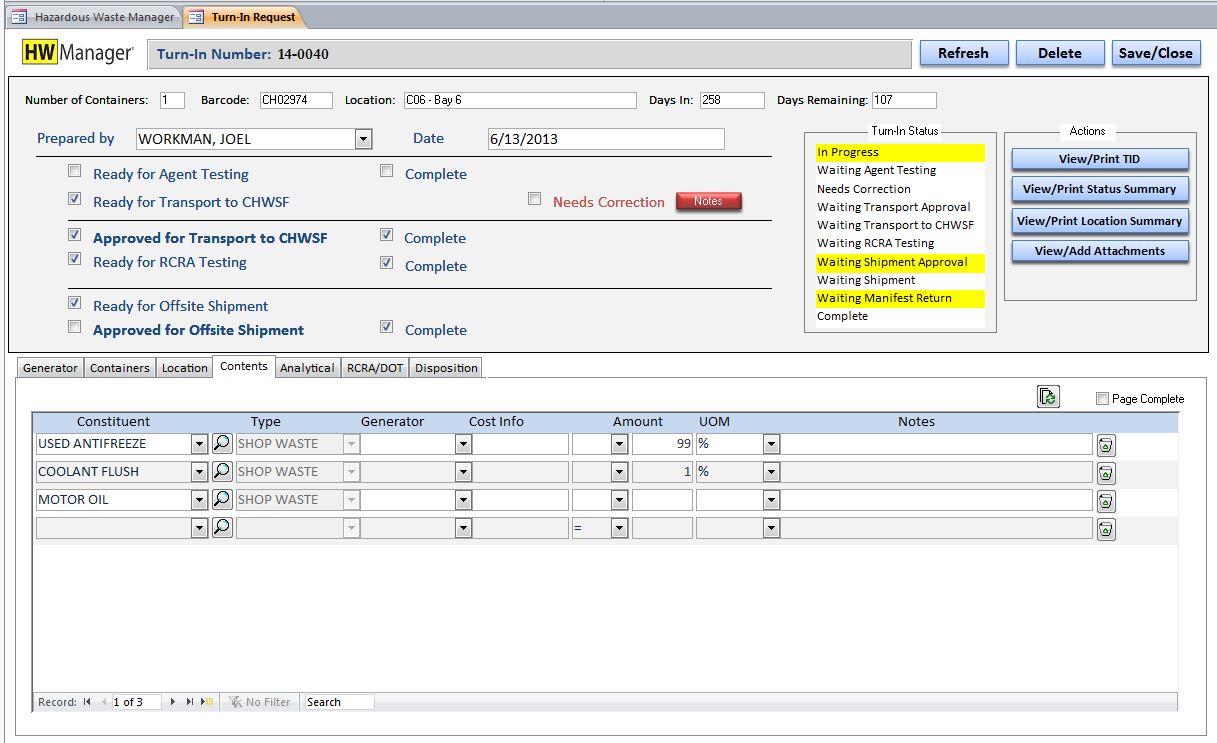This screenshot has height=743, width=1217.
Task: Uncheck Ready for Transport to CHWSF
Action: tap(74, 199)
